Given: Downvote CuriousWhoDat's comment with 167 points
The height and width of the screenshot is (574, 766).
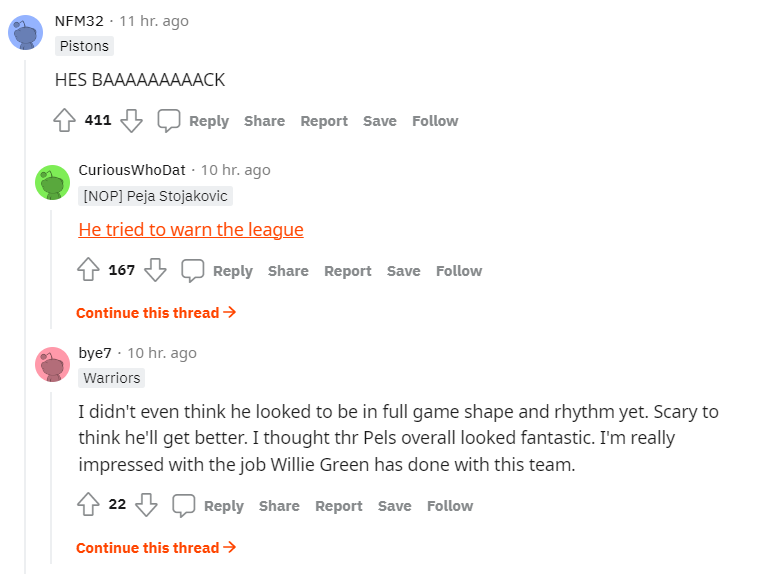Looking at the screenshot, I should pyautogui.click(x=155, y=271).
